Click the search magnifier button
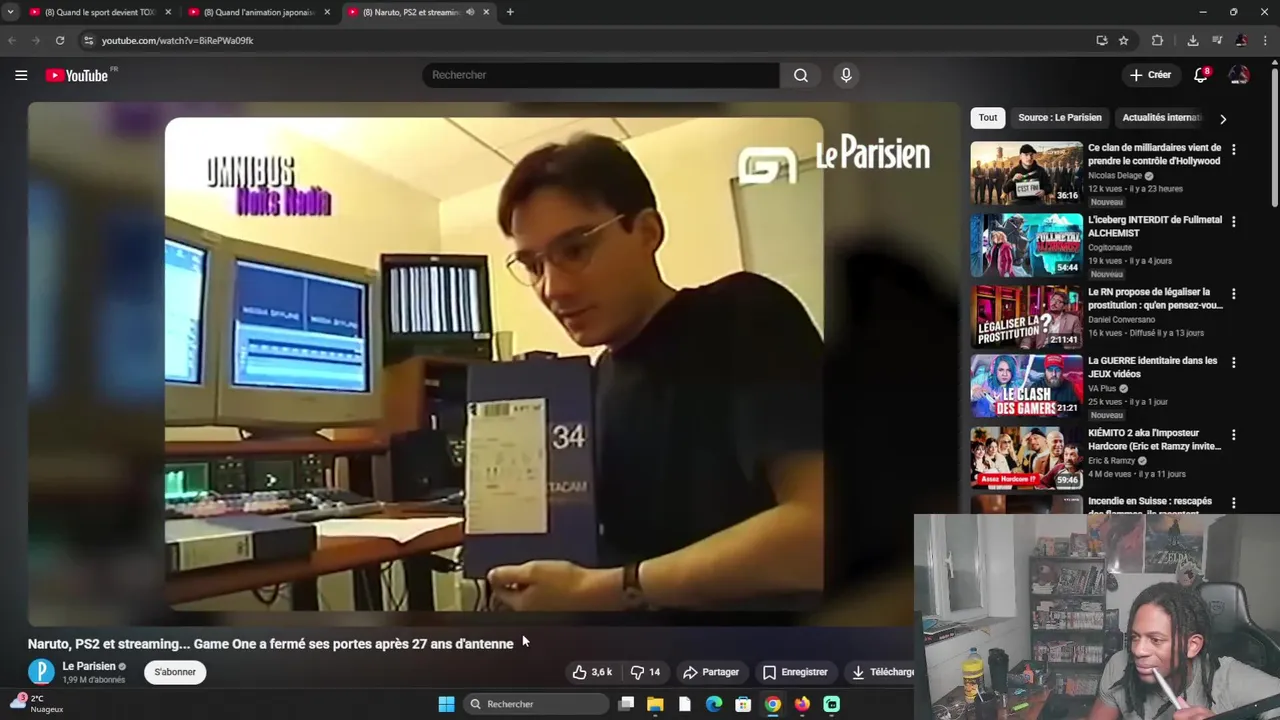Screen dimensions: 1280x720 (801, 75)
